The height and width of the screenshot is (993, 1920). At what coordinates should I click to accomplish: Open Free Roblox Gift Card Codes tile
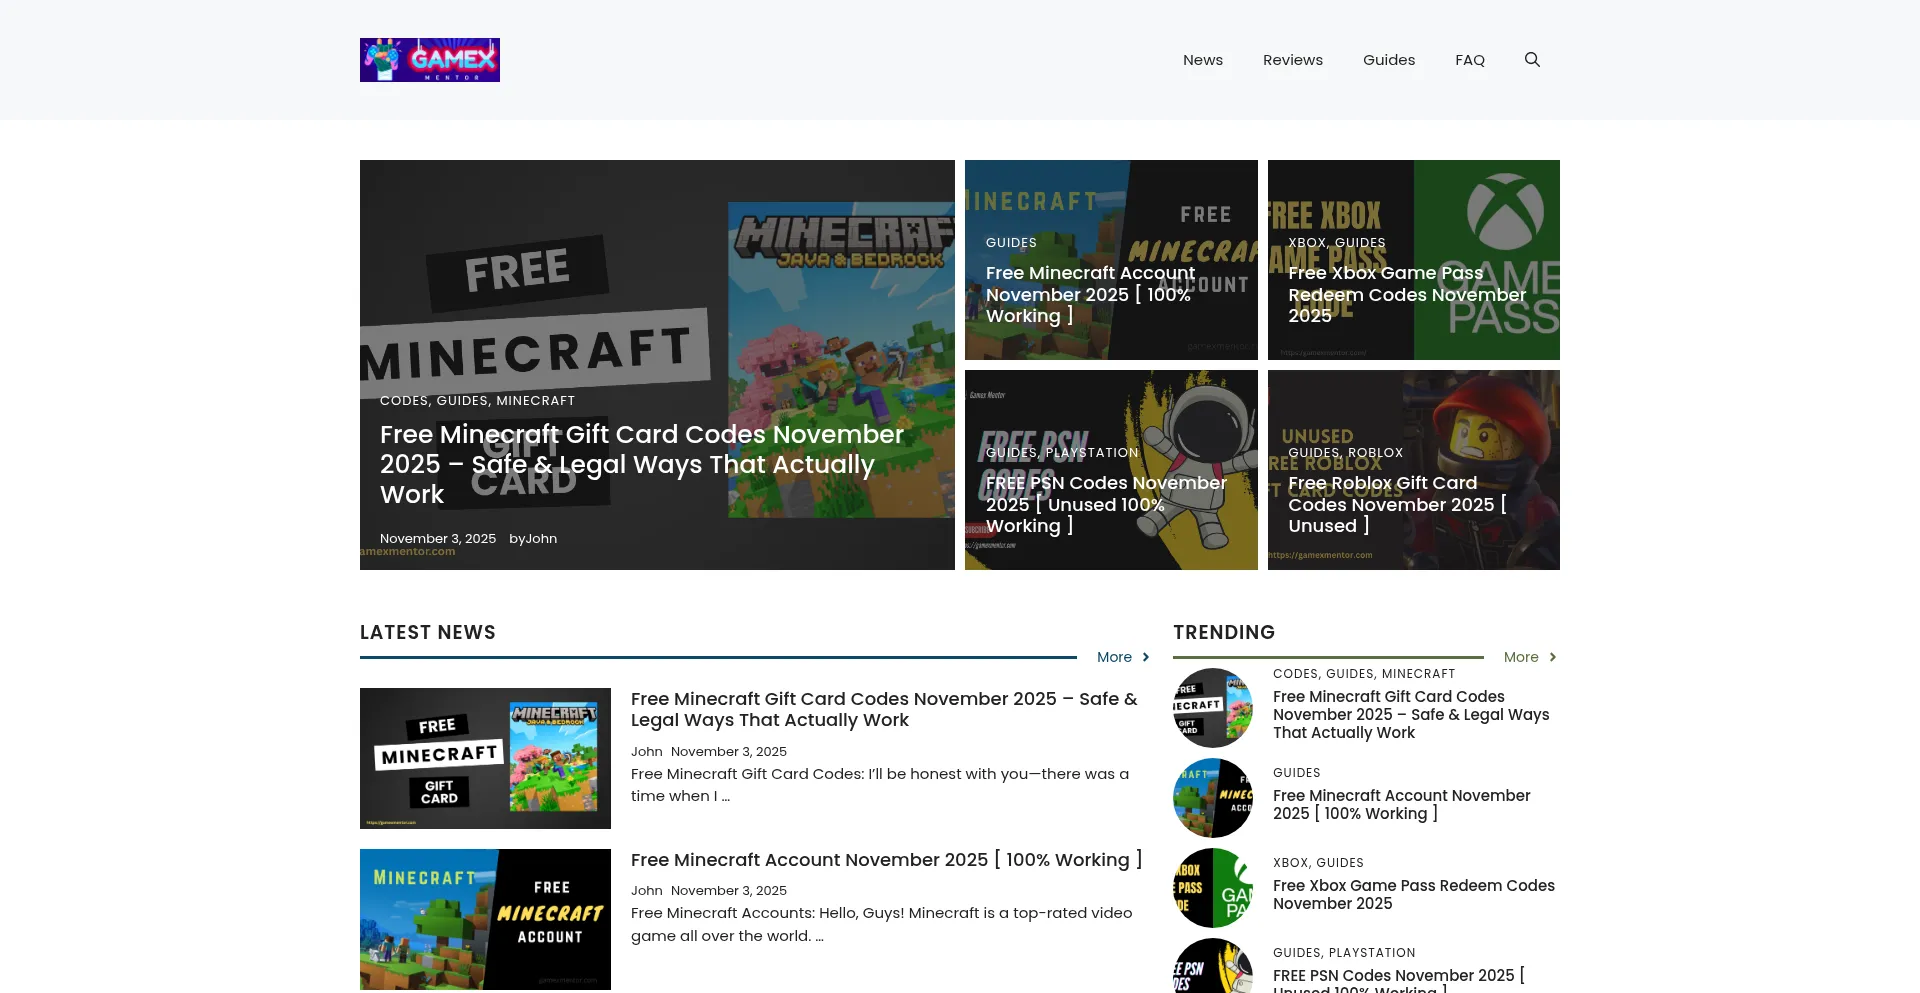tap(1396, 504)
